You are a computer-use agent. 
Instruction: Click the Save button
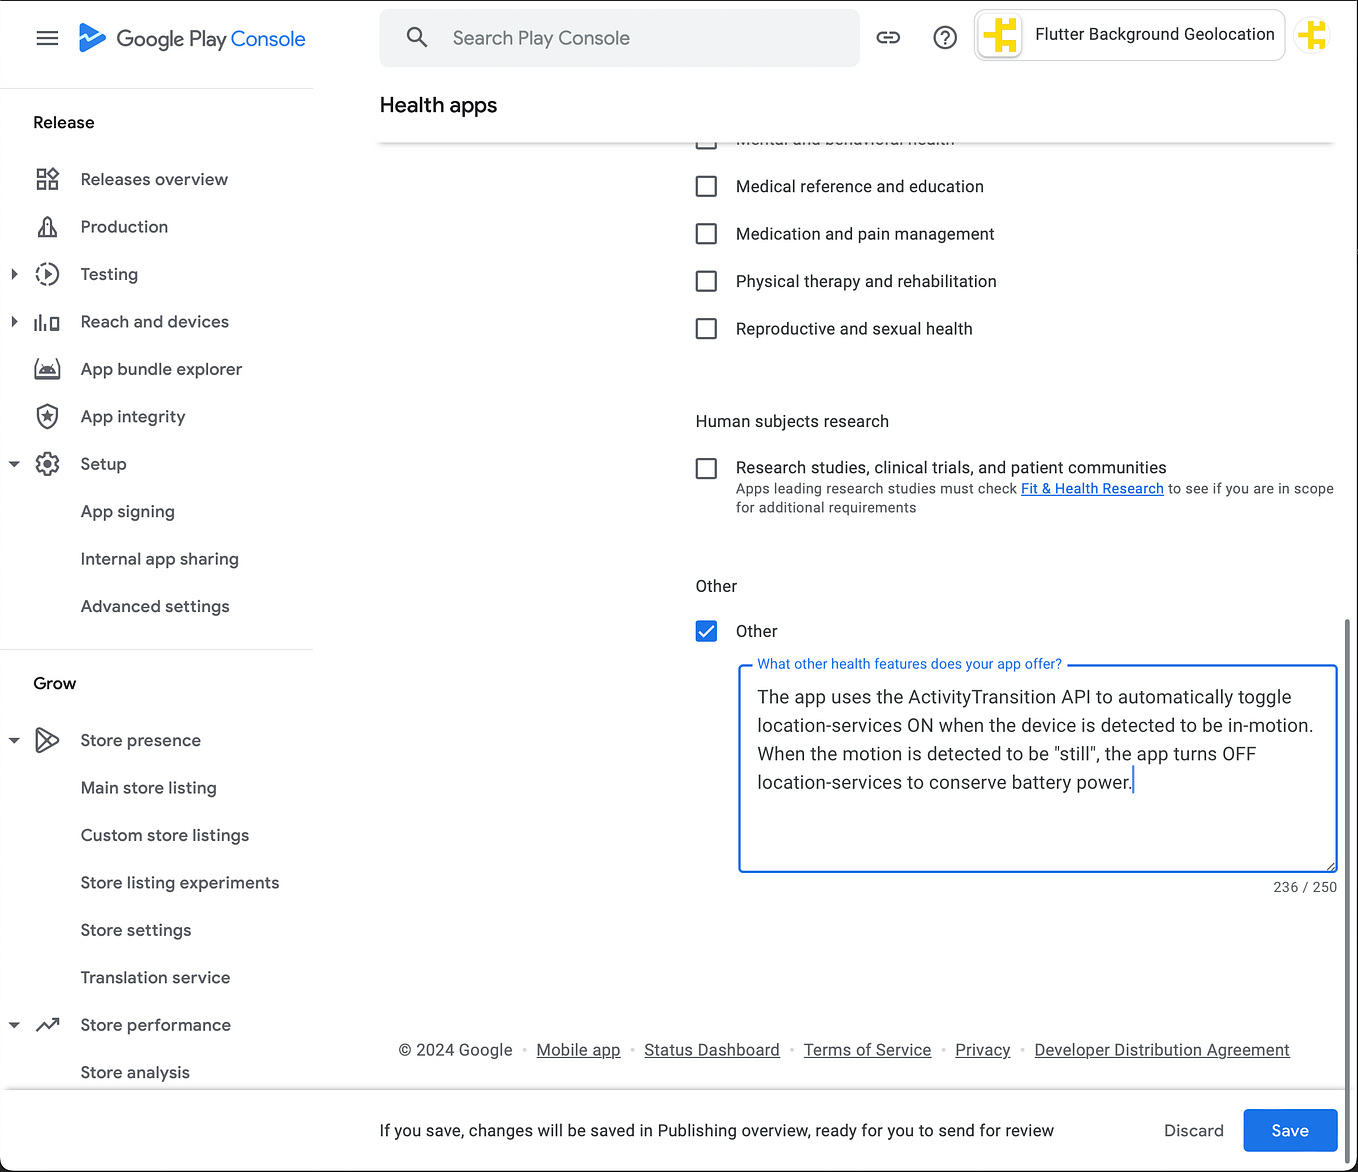1290,1130
